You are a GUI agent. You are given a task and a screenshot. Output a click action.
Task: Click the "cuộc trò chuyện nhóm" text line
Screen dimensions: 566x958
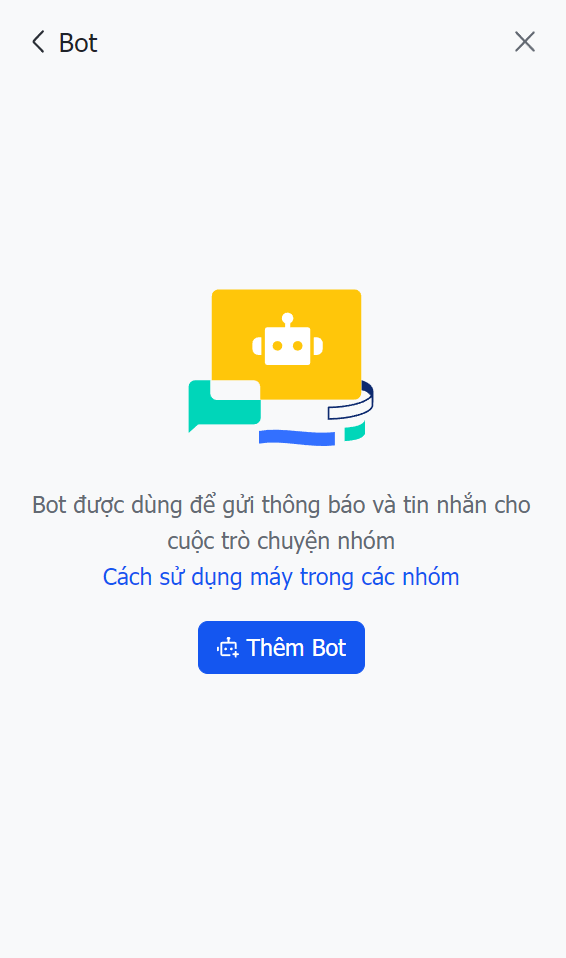281,541
